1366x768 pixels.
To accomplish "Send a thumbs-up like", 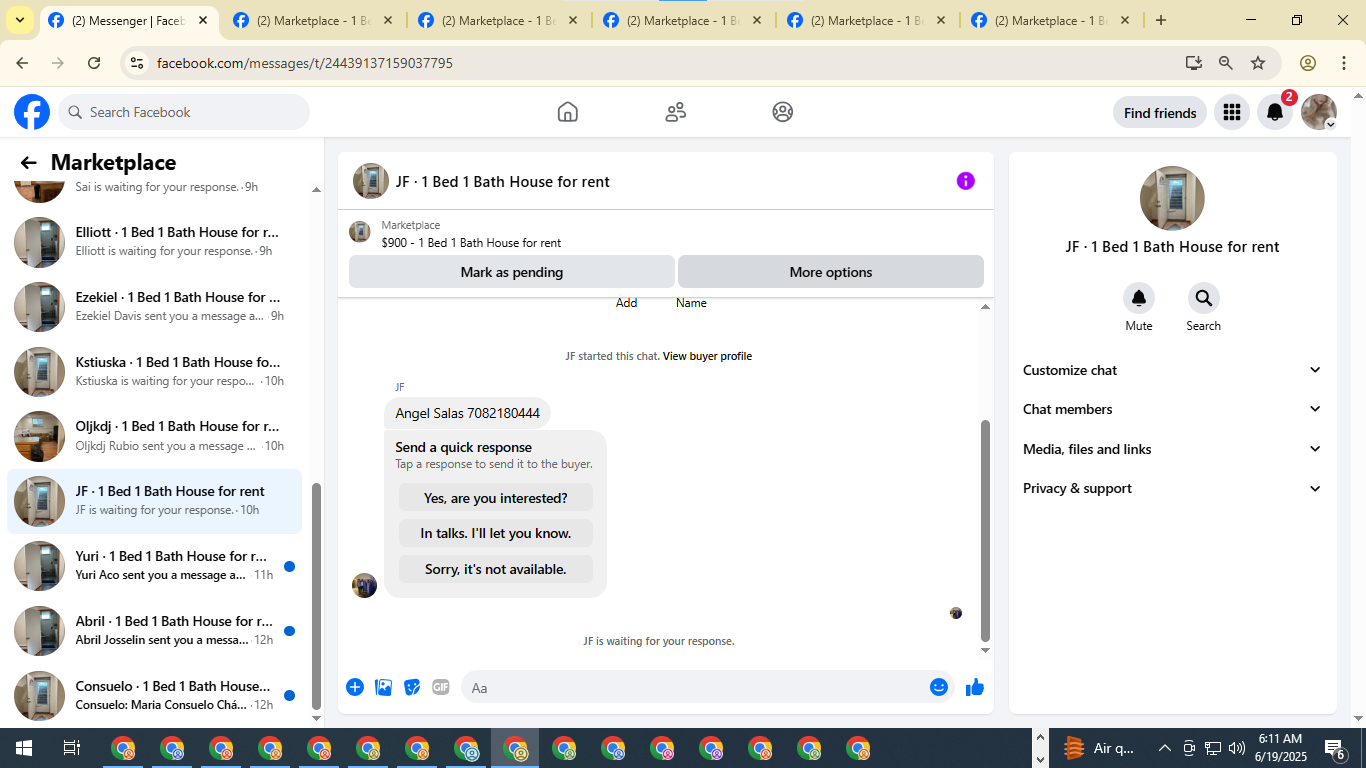I will (x=975, y=687).
